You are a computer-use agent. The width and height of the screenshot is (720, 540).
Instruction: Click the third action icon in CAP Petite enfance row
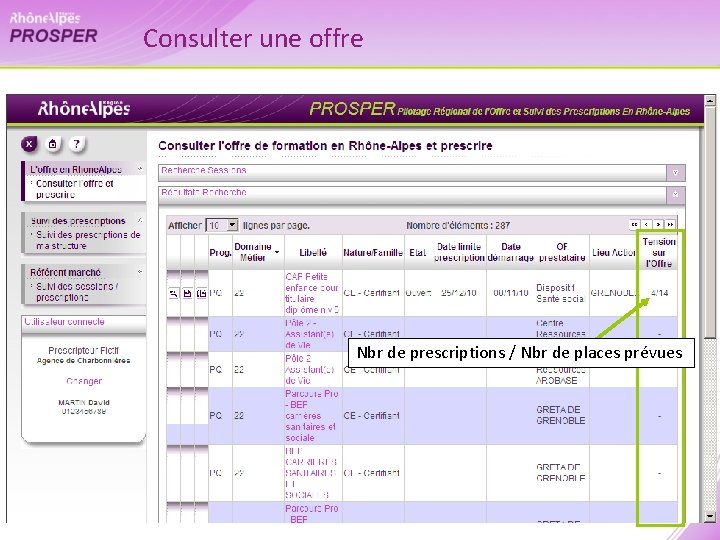point(201,293)
